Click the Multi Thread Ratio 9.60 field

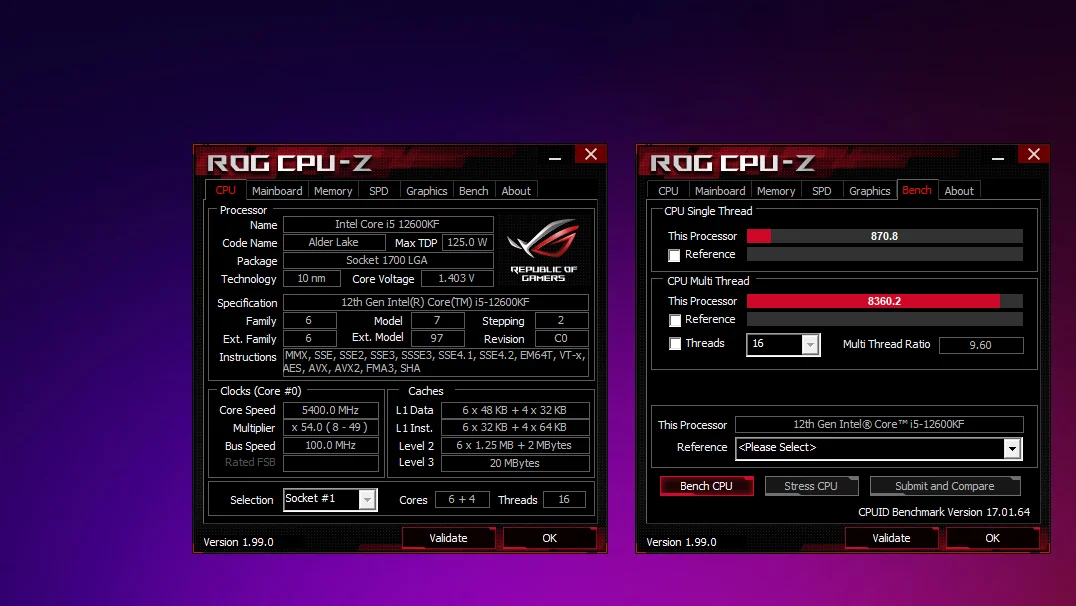pyautogui.click(x=981, y=345)
